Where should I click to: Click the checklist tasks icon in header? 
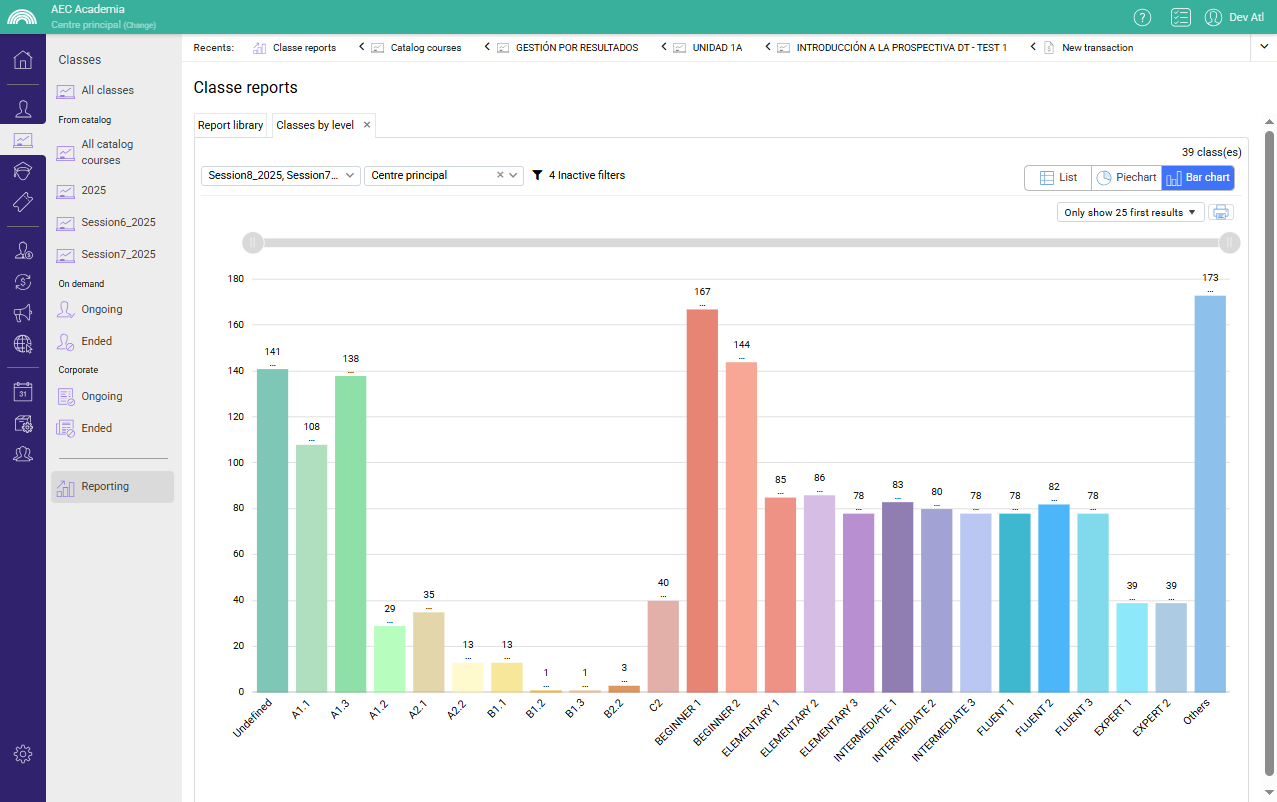pos(1180,17)
